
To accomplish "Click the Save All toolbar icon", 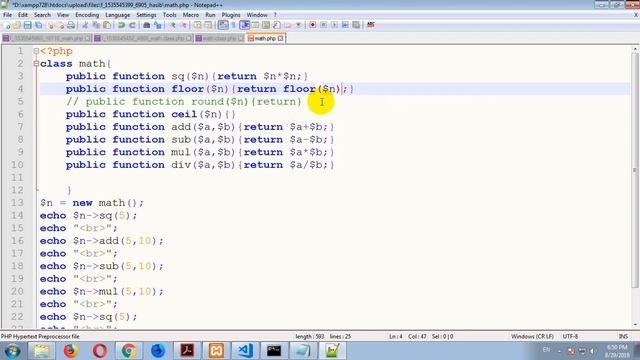I will (x=38, y=25).
